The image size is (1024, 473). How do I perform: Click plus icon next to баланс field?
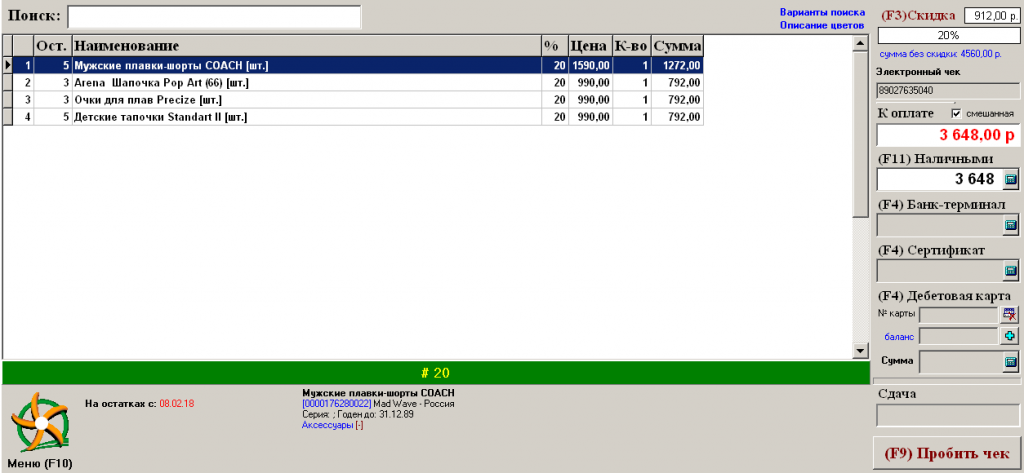[1010, 336]
